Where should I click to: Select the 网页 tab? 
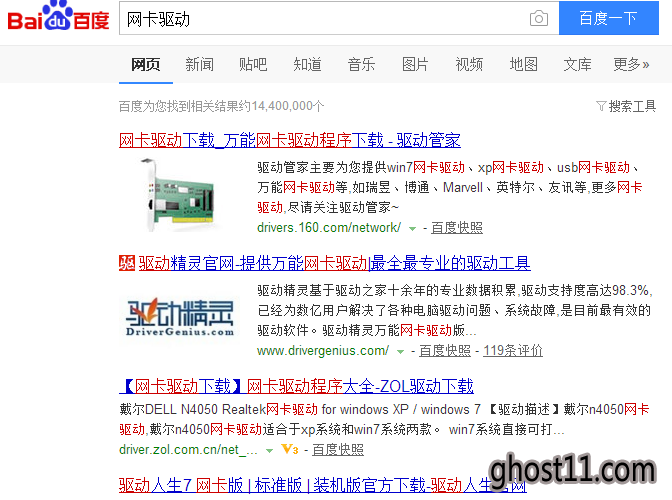(146, 64)
